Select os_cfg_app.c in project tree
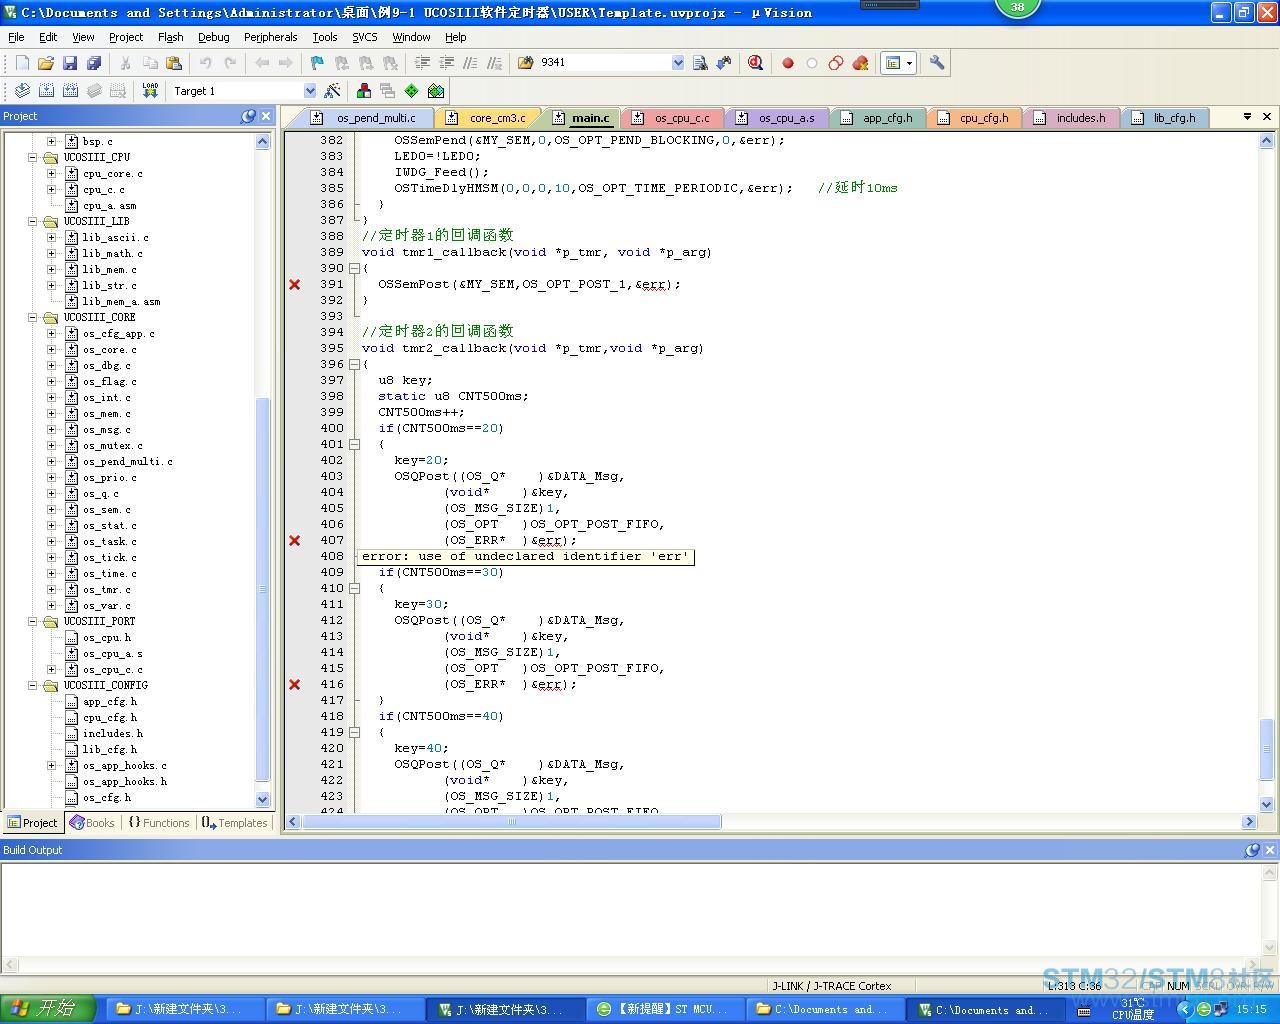This screenshot has width=1280, height=1024. click(x=118, y=333)
